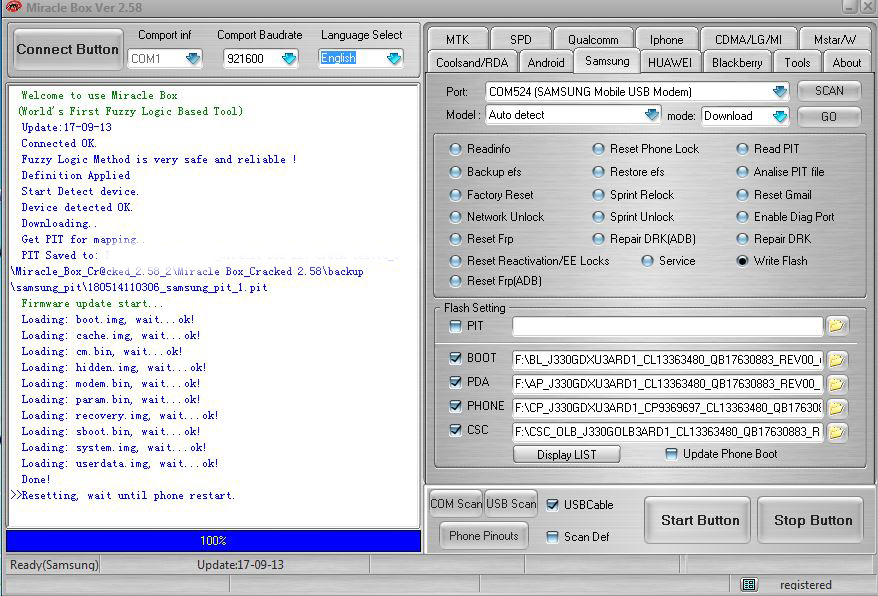878x596 pixels.
Task: Click the Miracle Box title bar logo icon
Action: 13,7
